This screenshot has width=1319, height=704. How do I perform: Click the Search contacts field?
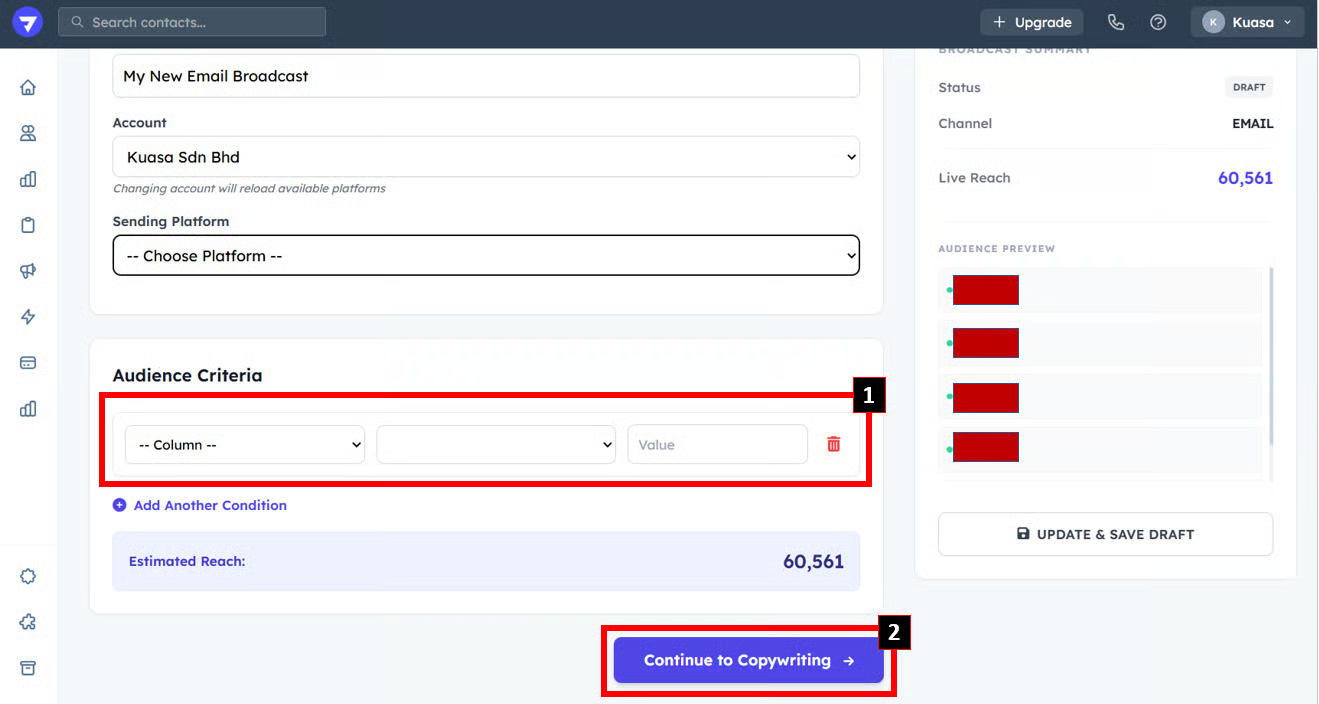click(192, 22)
